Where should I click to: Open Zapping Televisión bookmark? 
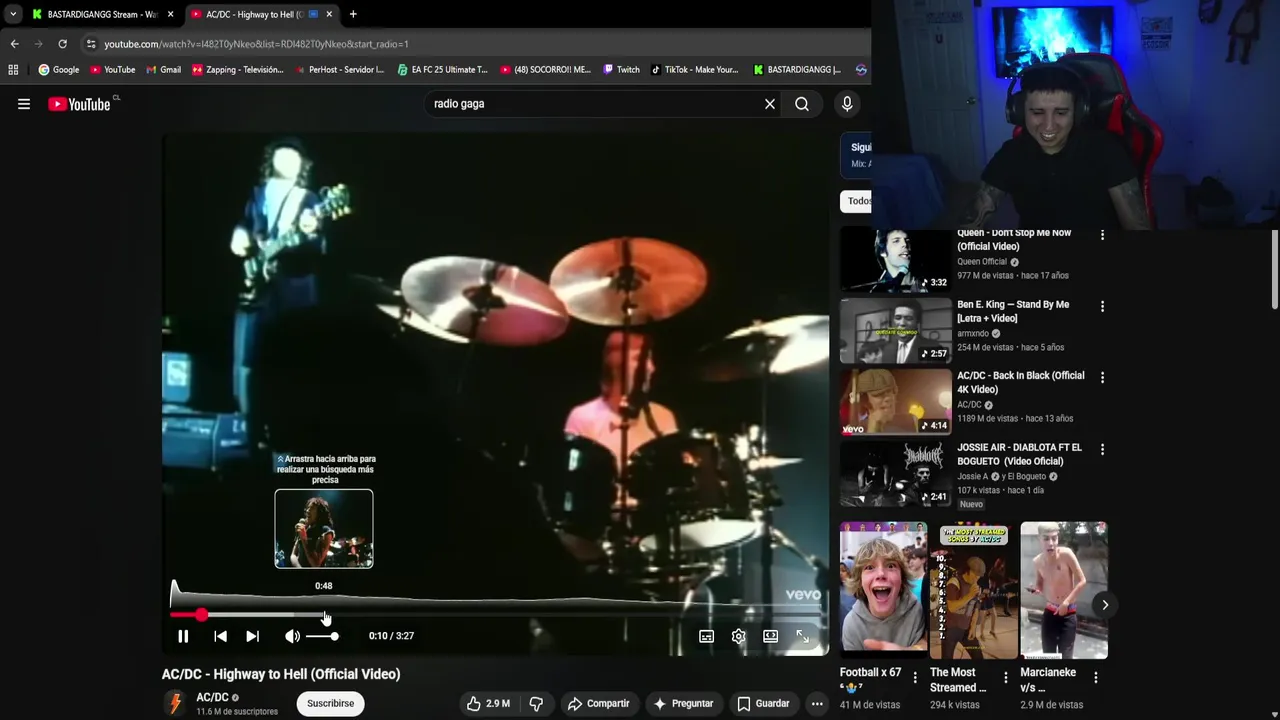pos(238,70)
